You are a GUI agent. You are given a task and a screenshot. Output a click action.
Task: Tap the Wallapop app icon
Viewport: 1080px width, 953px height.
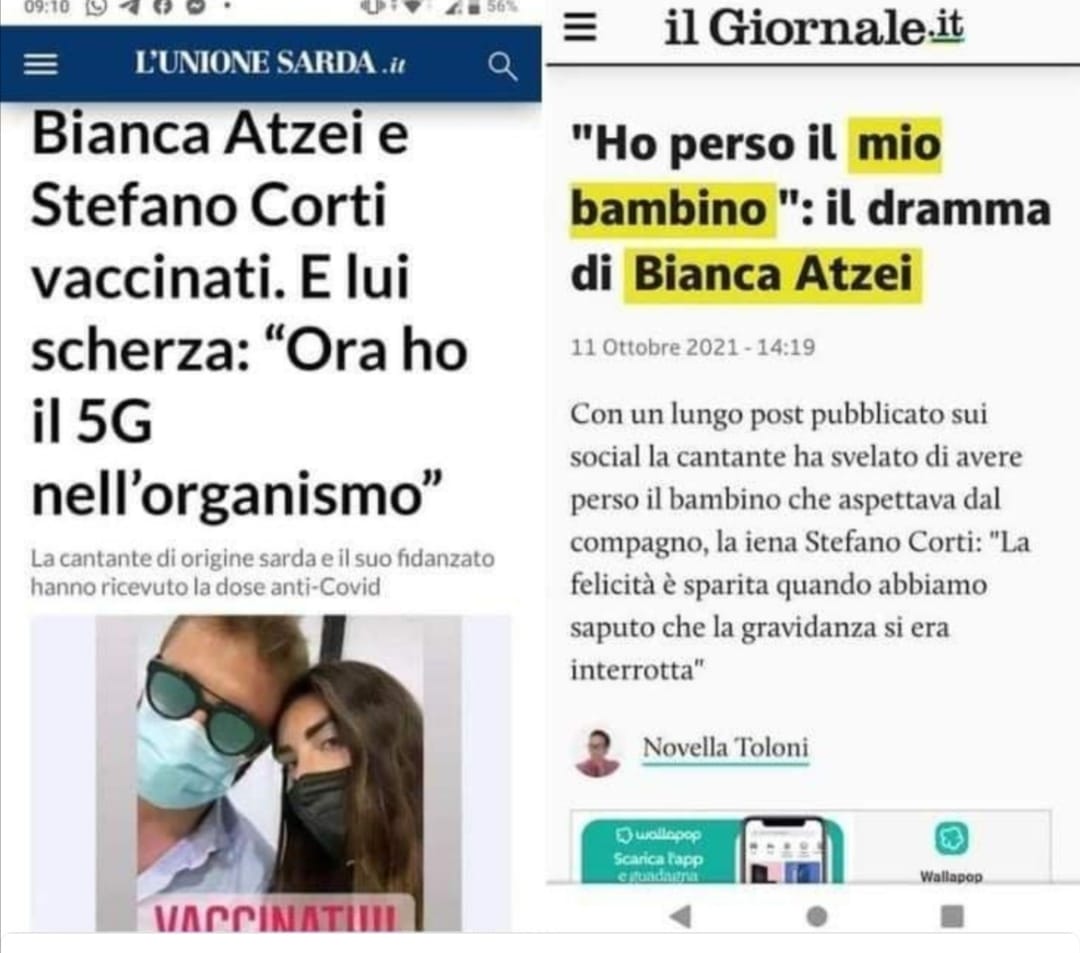951,839
